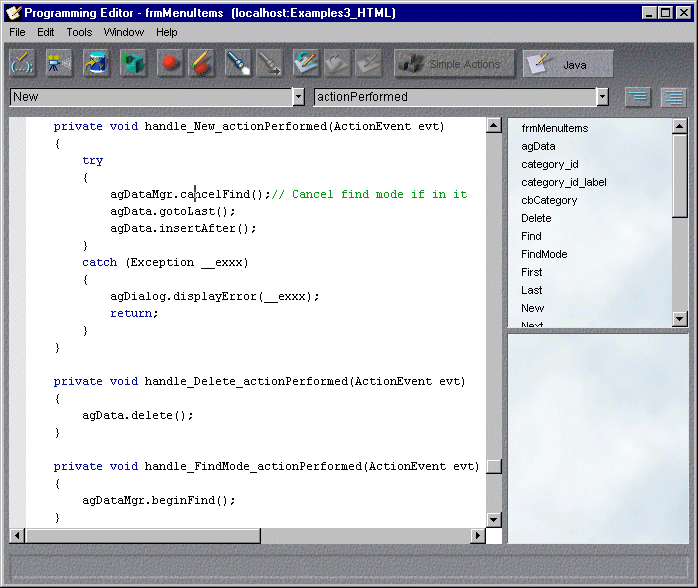The width and height of the screenshot is (698, 588).
Task: Select category_id in the object list
Action: click(550, 164)
